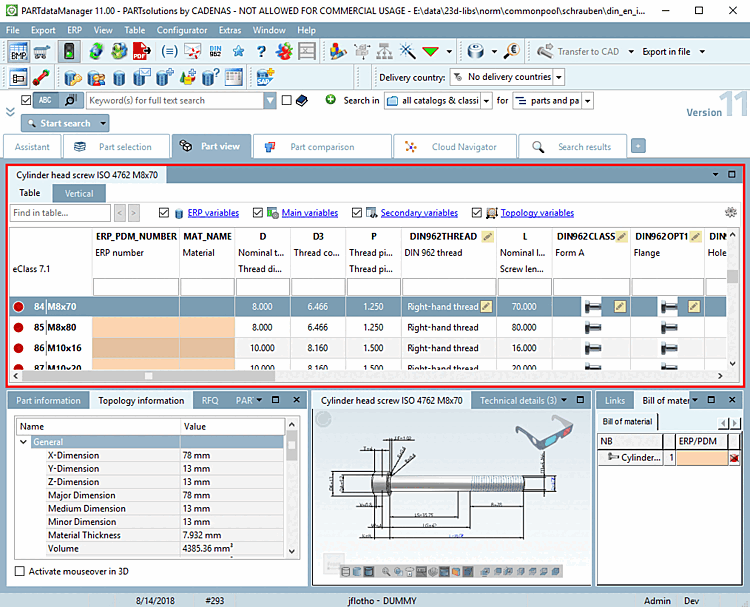Viewport: 750px width, 607px height.
Task: Click the DIN 962 toolbar icon
Action: coord(217,51)
